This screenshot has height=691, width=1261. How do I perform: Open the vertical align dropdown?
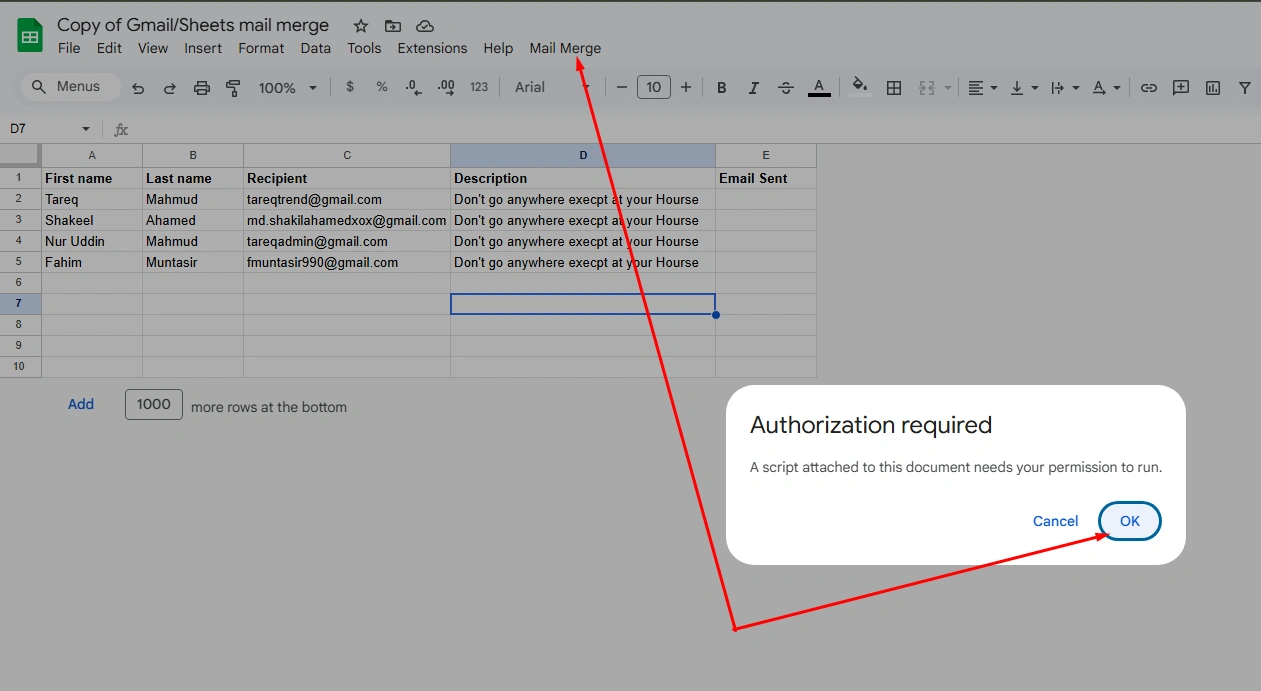(x=1024, y=88)
